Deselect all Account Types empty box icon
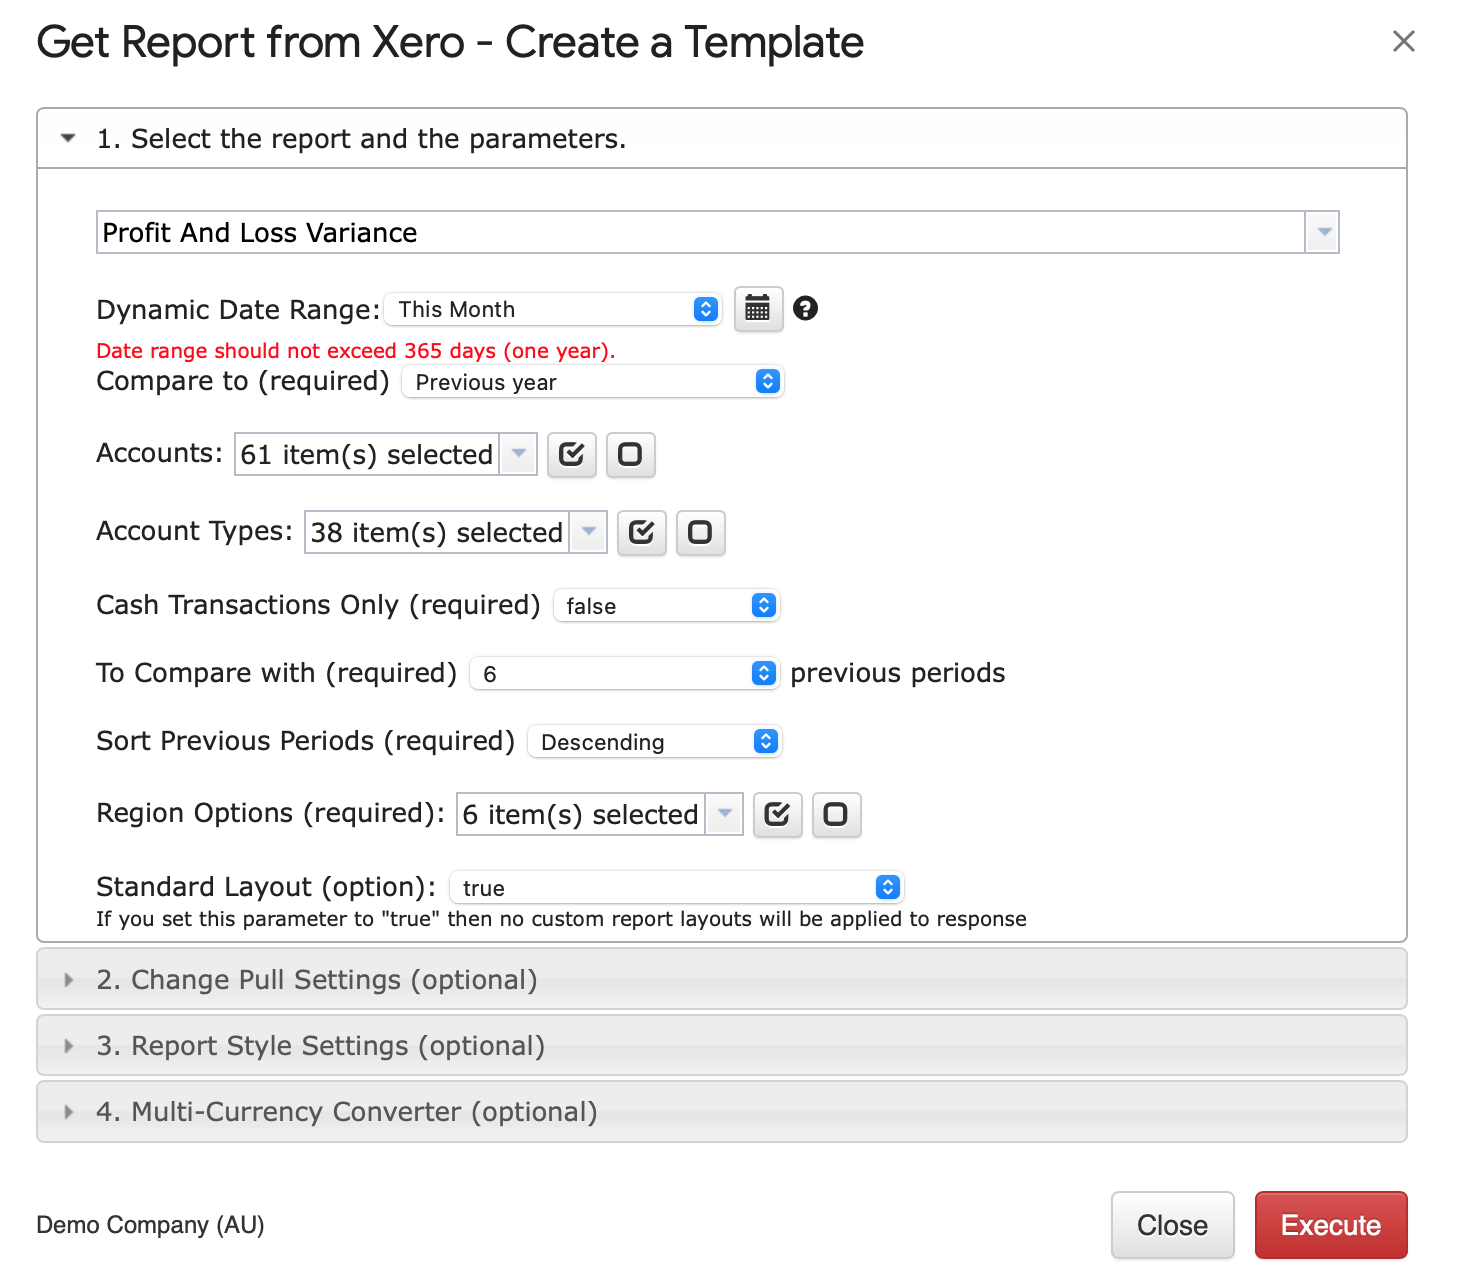 tap(701, 533)
